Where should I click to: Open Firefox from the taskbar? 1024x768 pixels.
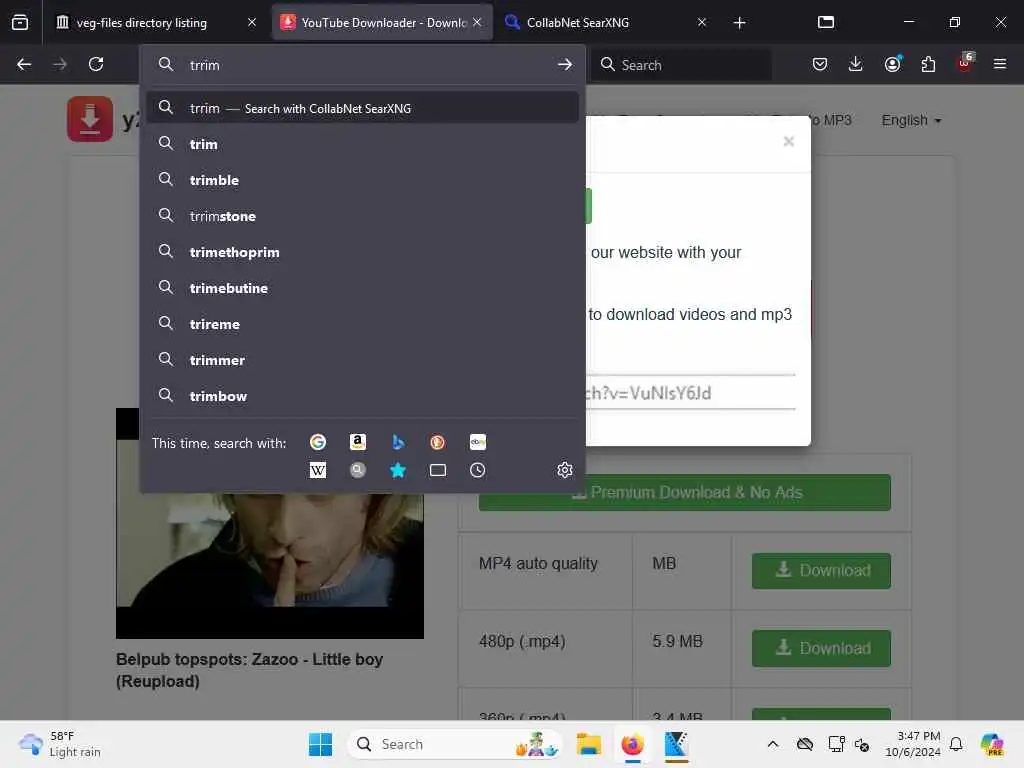coord(632,744)
